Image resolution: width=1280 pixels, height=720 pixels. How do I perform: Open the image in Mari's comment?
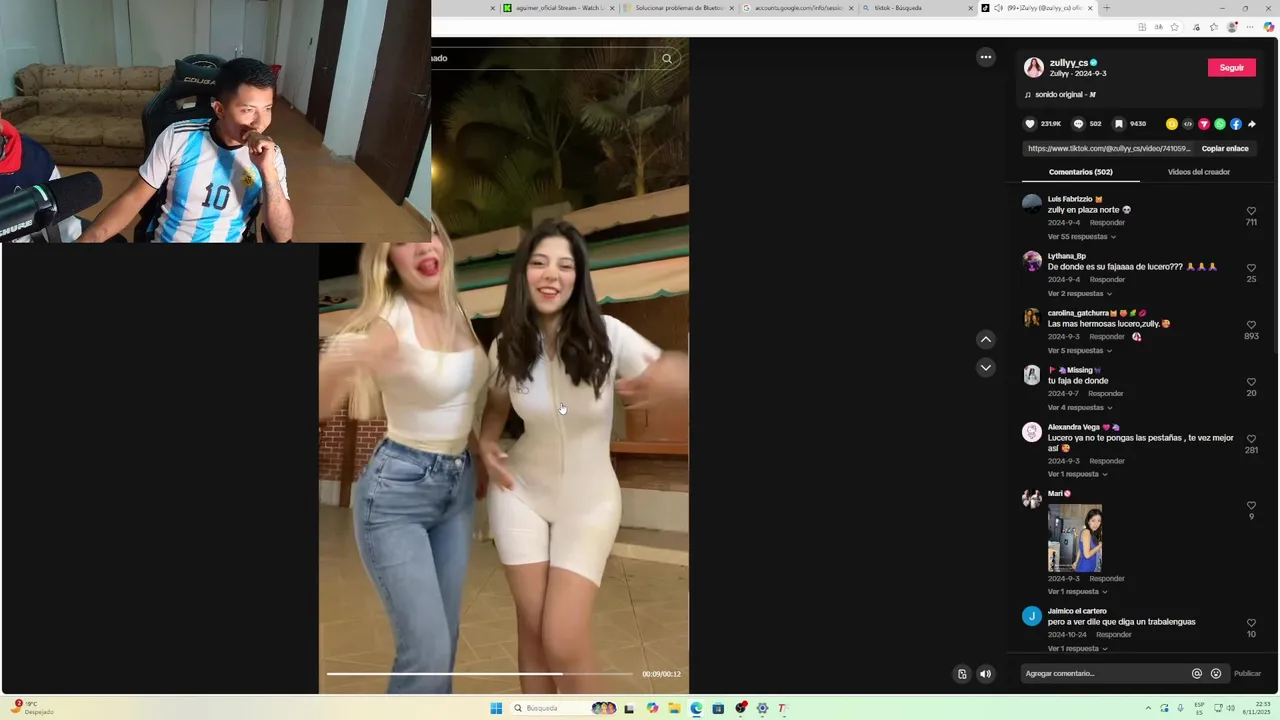(x=1075, y=538)
